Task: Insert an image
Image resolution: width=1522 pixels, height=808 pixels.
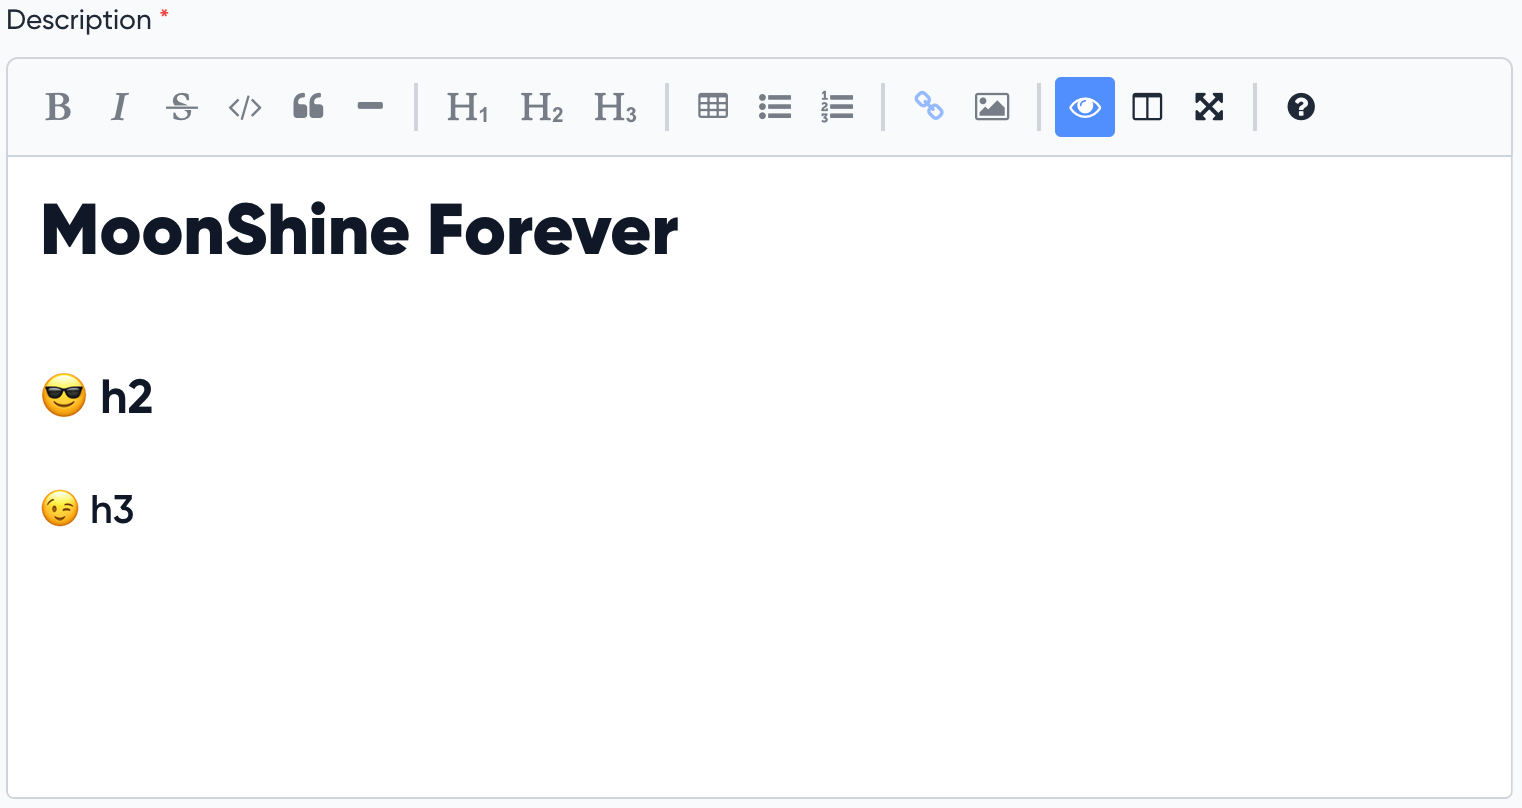Action: click(x=992, y=107)
